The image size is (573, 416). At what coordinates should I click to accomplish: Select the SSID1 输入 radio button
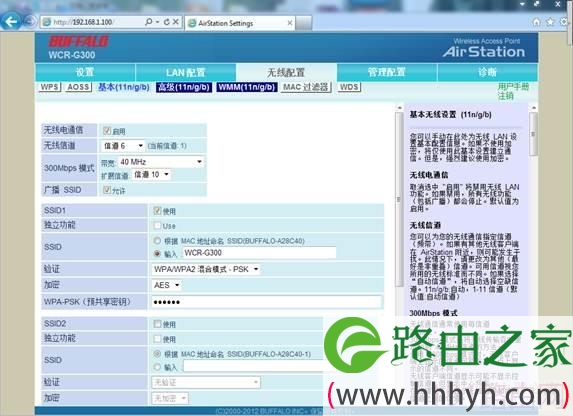click(x=157, y=253)
